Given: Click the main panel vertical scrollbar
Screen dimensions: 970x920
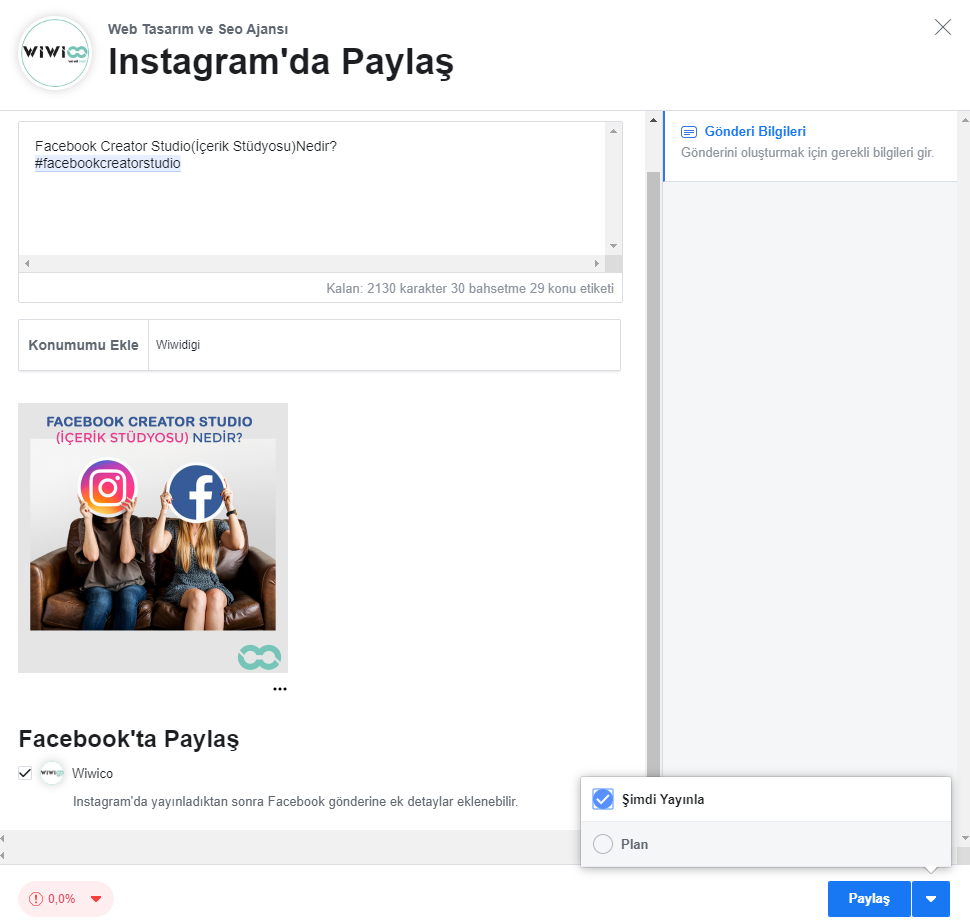Looking at the screenshot, I should (653, 450).
